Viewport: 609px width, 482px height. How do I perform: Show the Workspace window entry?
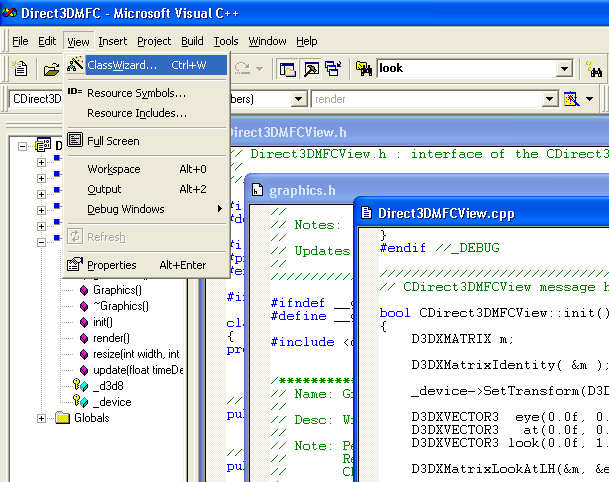click(x=146, y=169)
